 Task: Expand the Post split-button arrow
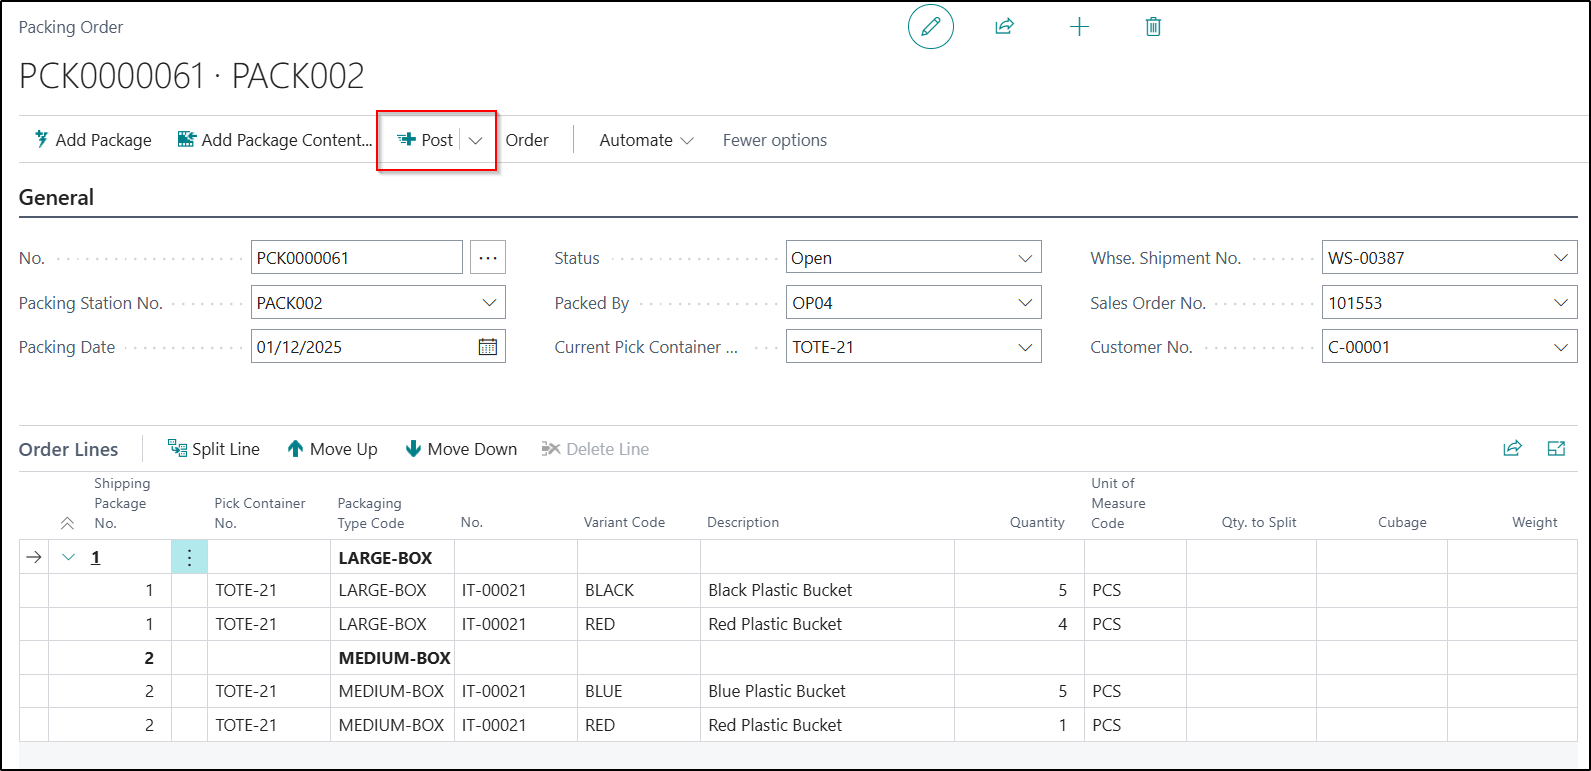(x=476, y=141)
